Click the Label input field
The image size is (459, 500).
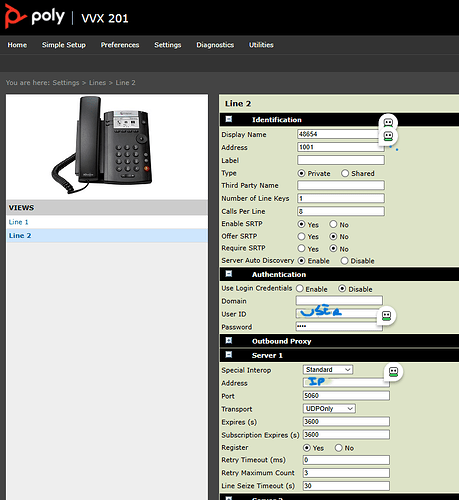[341, 160]
